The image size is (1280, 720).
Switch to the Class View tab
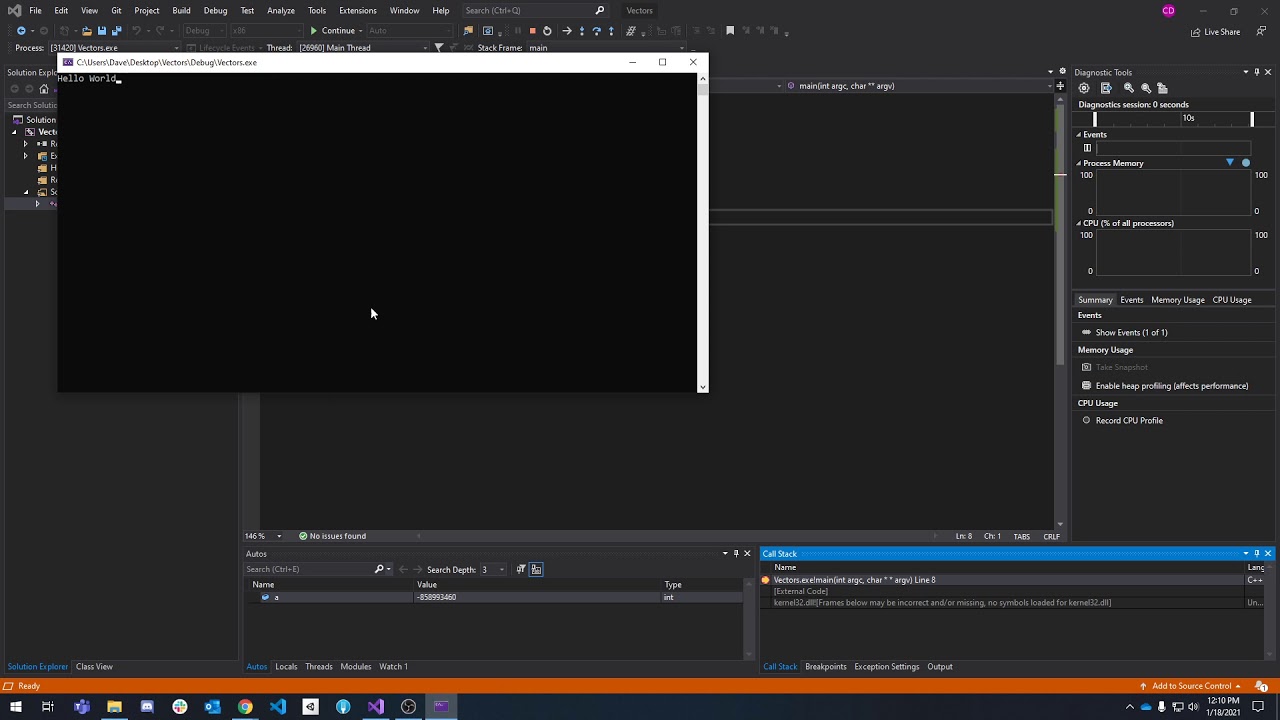coord(94,667)
